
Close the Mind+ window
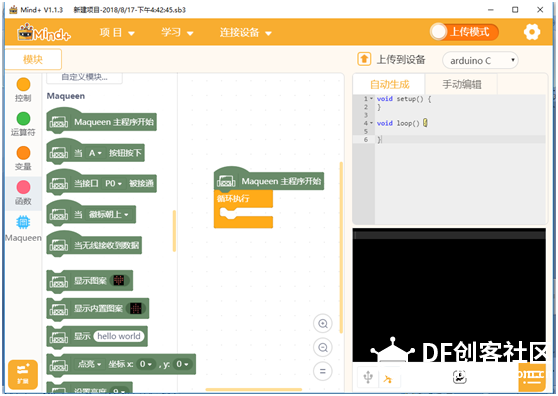click(540, 10)
